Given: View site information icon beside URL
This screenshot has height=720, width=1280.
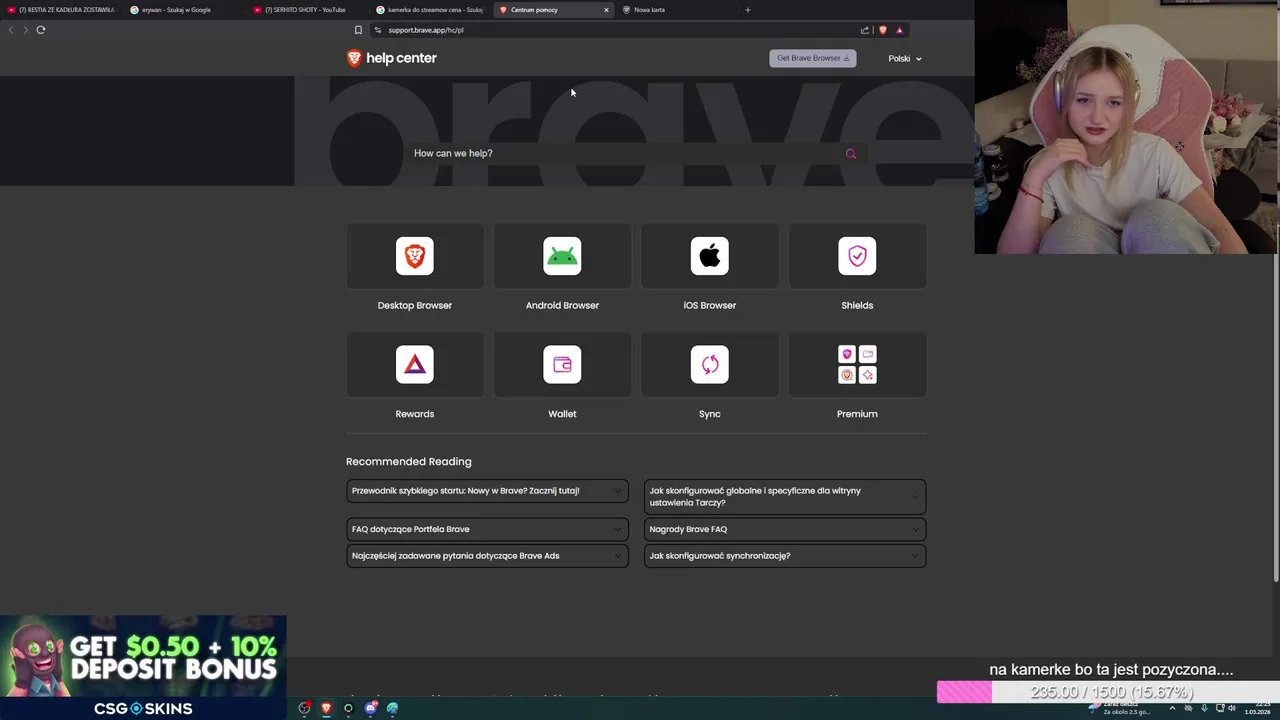Looking at the screenshot, I should (x=377, y=30).
